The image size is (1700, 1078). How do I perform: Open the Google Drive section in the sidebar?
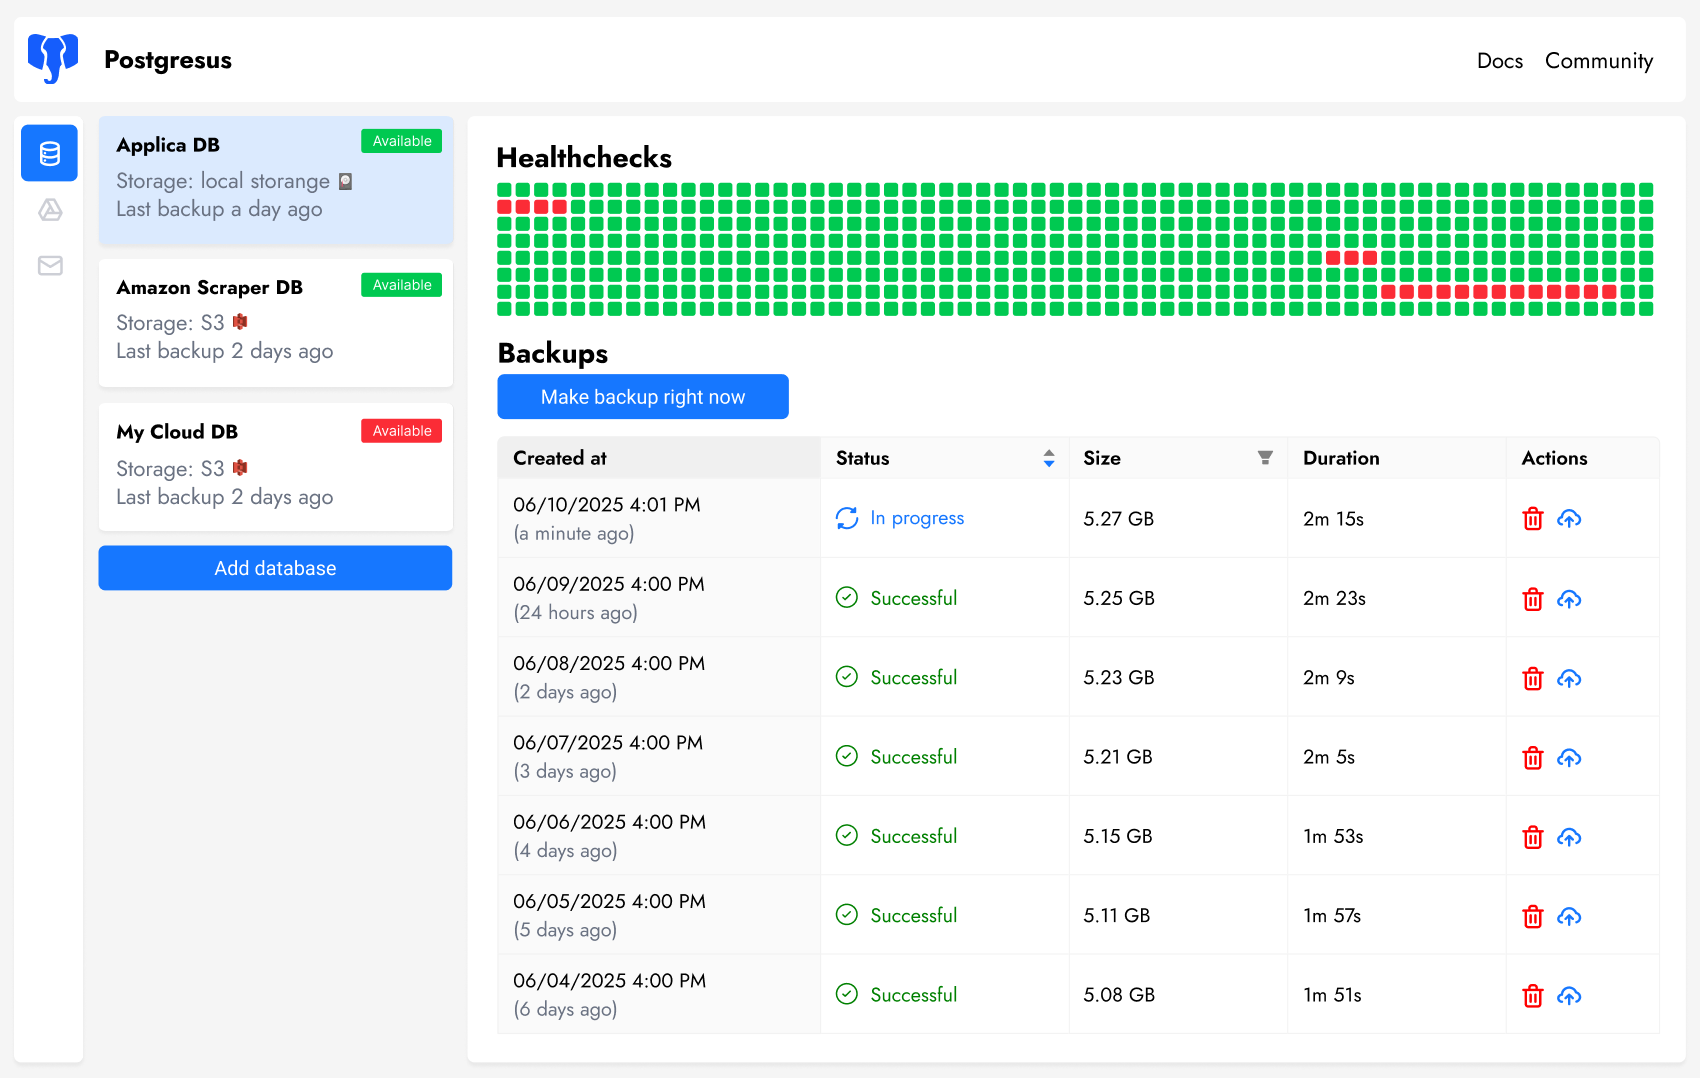(49, 210)
